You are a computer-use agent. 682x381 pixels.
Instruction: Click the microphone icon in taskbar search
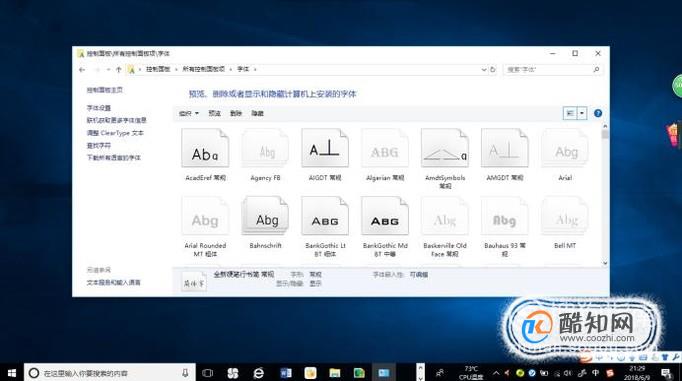pos(185,373)
